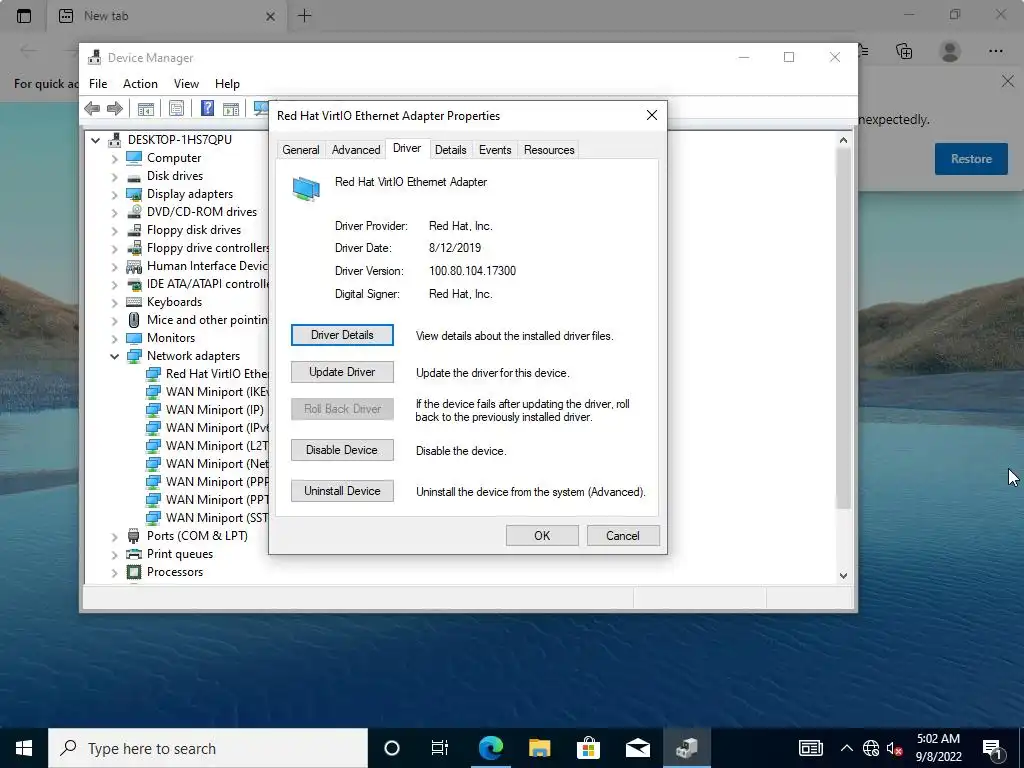Click the Edge tab actions menu icon

coord(24,16)
